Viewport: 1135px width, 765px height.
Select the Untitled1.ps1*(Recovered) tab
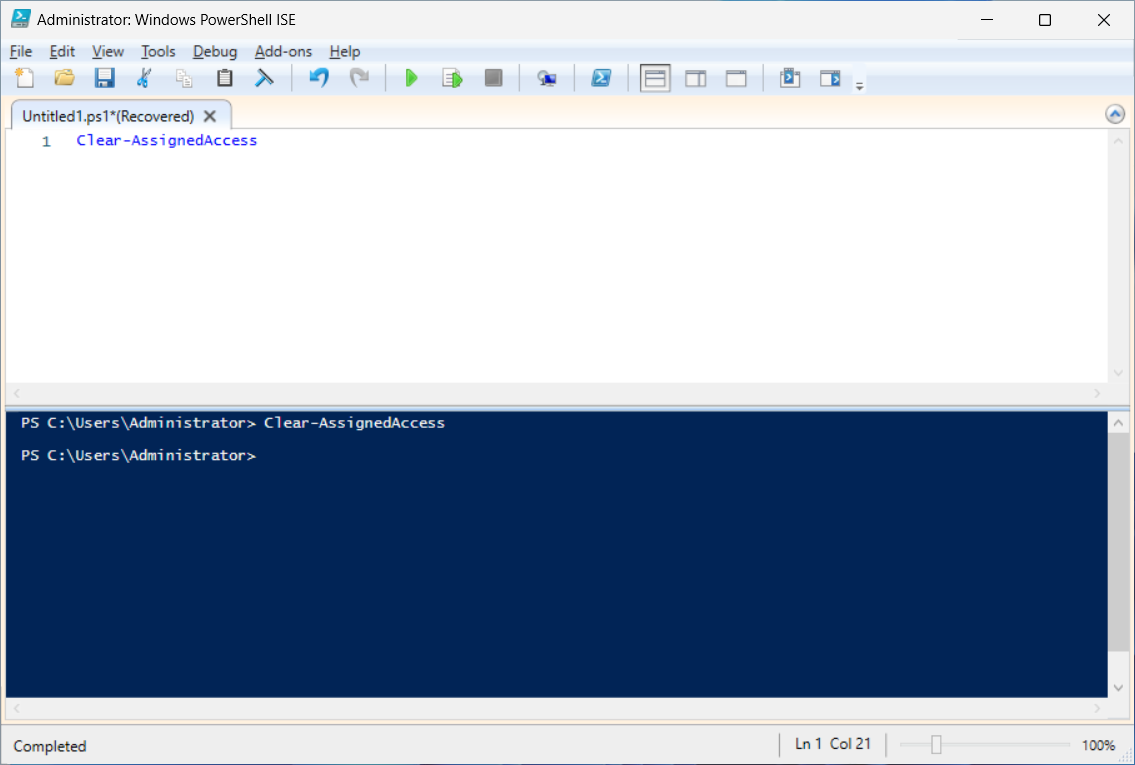pyautogui.click(x=108, y=116)
